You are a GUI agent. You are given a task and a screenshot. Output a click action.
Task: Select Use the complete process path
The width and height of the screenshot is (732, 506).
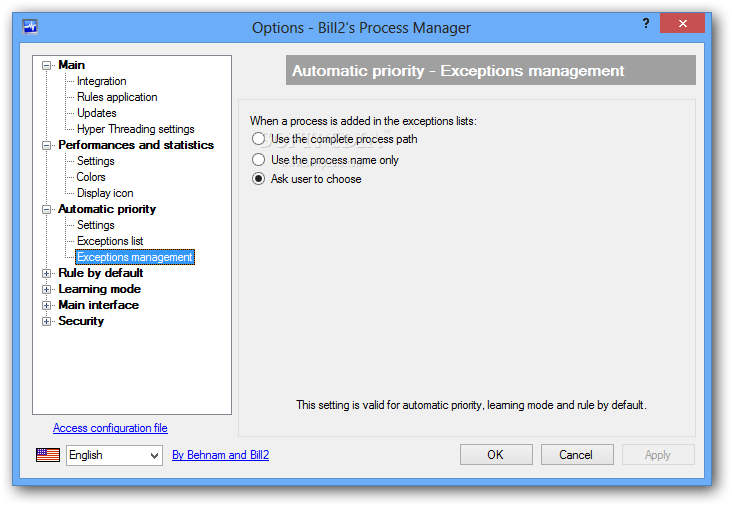point(258,139)
